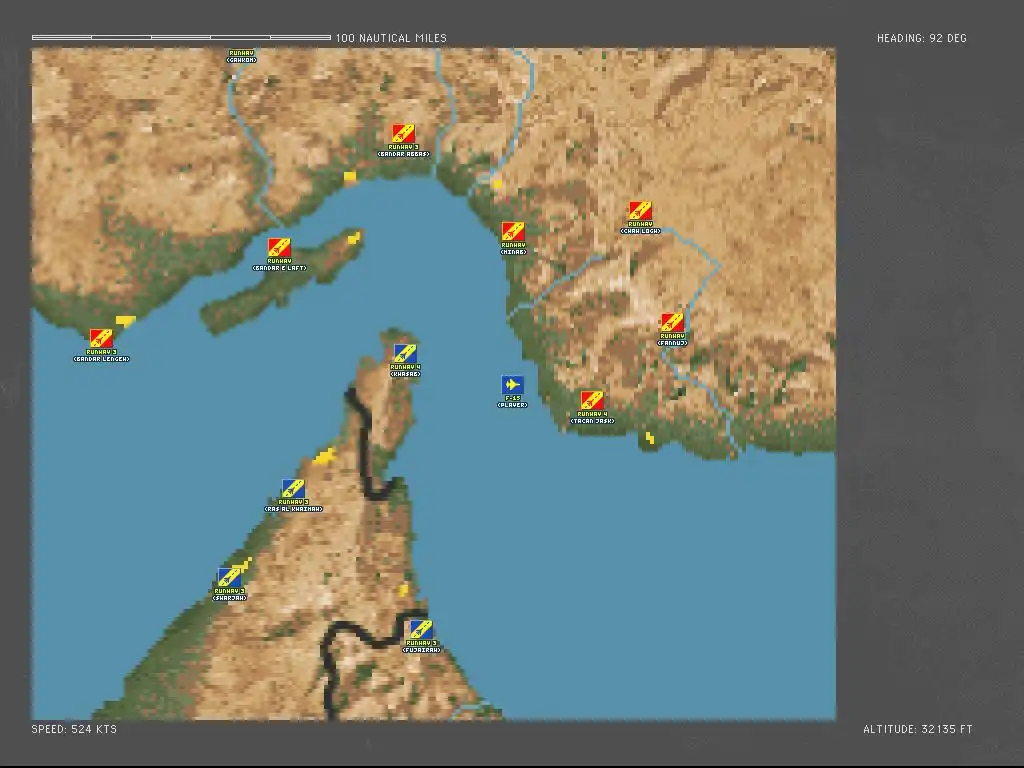This screenshot has height=768, width=1024.
Task: Select yellow marker on island tip near Bandar e Laft
Action: 353,238
